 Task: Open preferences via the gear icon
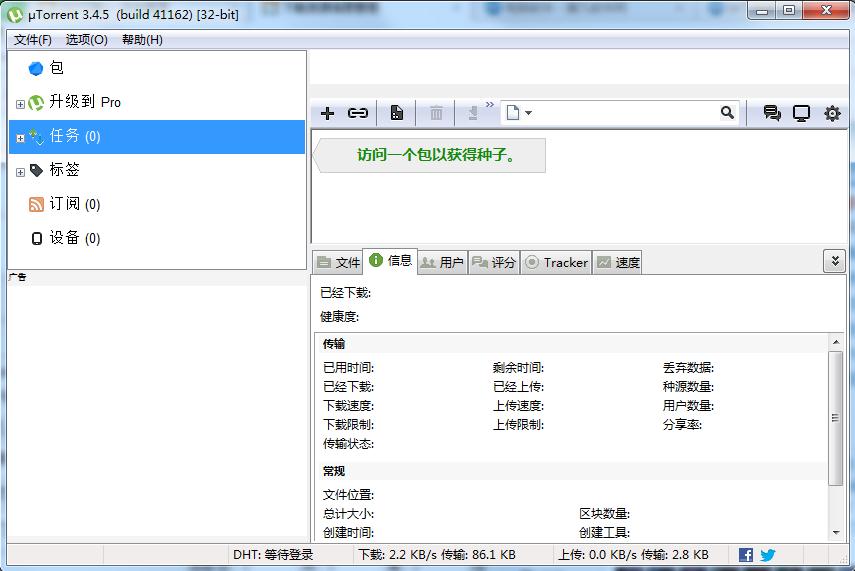click(832, 113)
